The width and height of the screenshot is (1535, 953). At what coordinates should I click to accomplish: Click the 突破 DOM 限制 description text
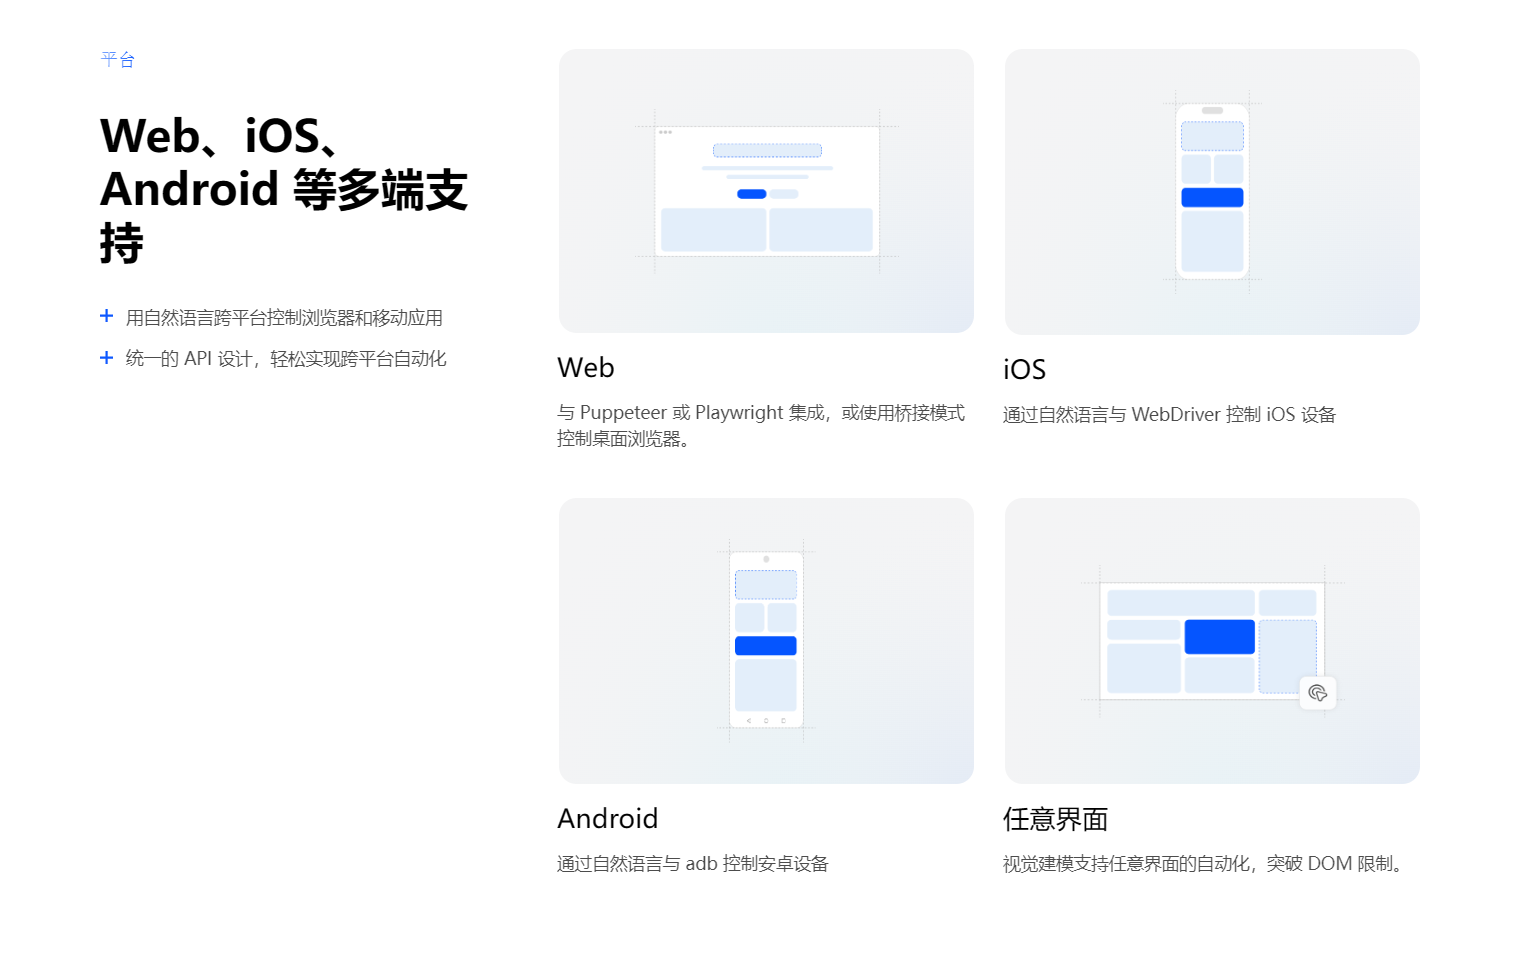[x=1207, y=863]
